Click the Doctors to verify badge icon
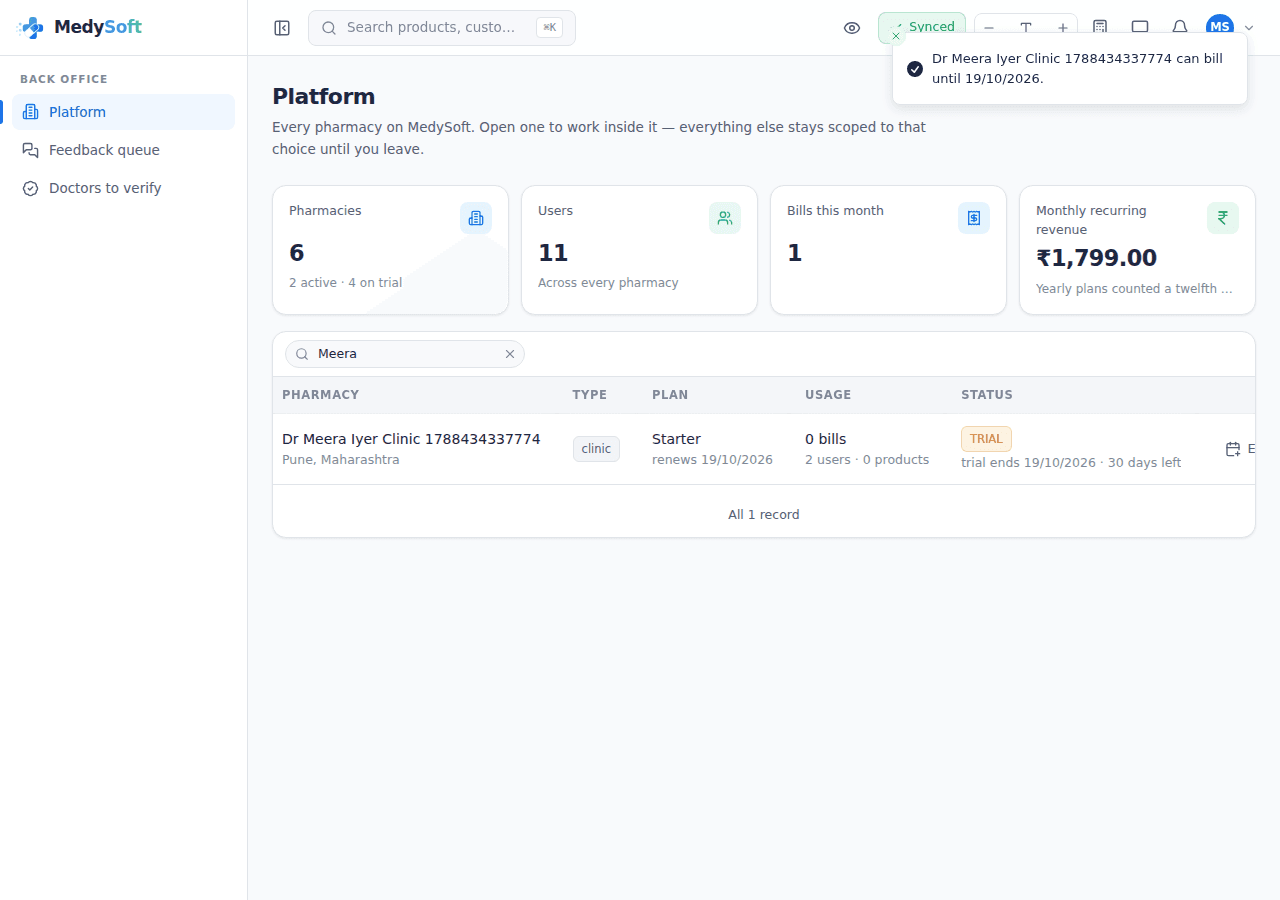The width and height of the screenshot is (1280, 900). (x=30, y=188)
